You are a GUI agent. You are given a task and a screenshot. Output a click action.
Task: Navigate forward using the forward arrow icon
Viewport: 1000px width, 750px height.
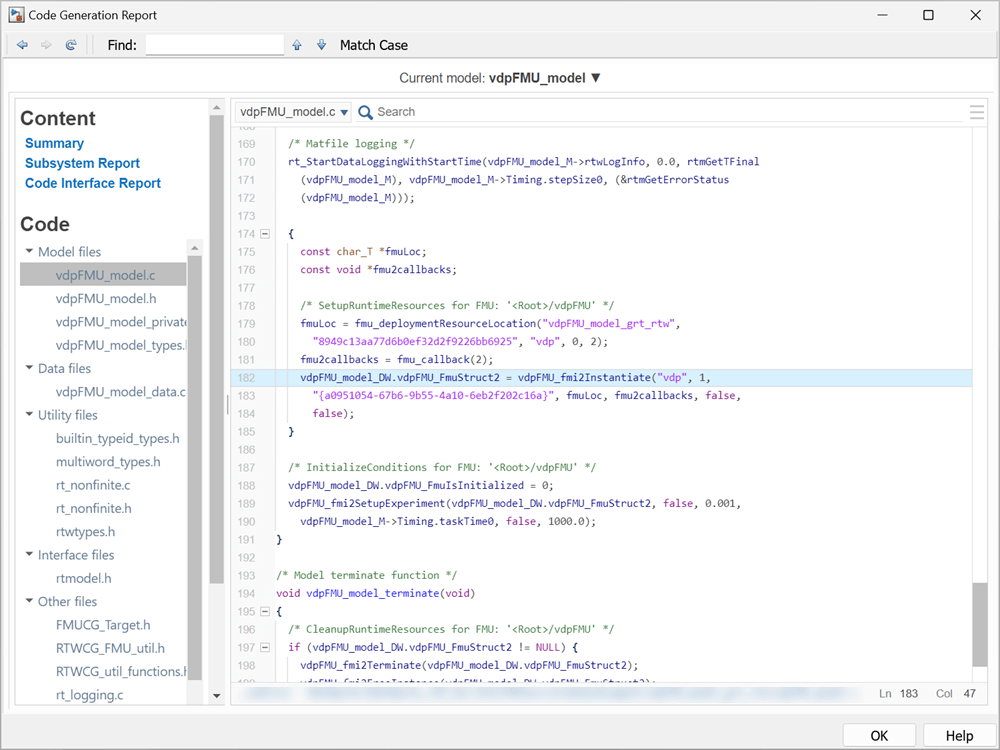(46, 45)
